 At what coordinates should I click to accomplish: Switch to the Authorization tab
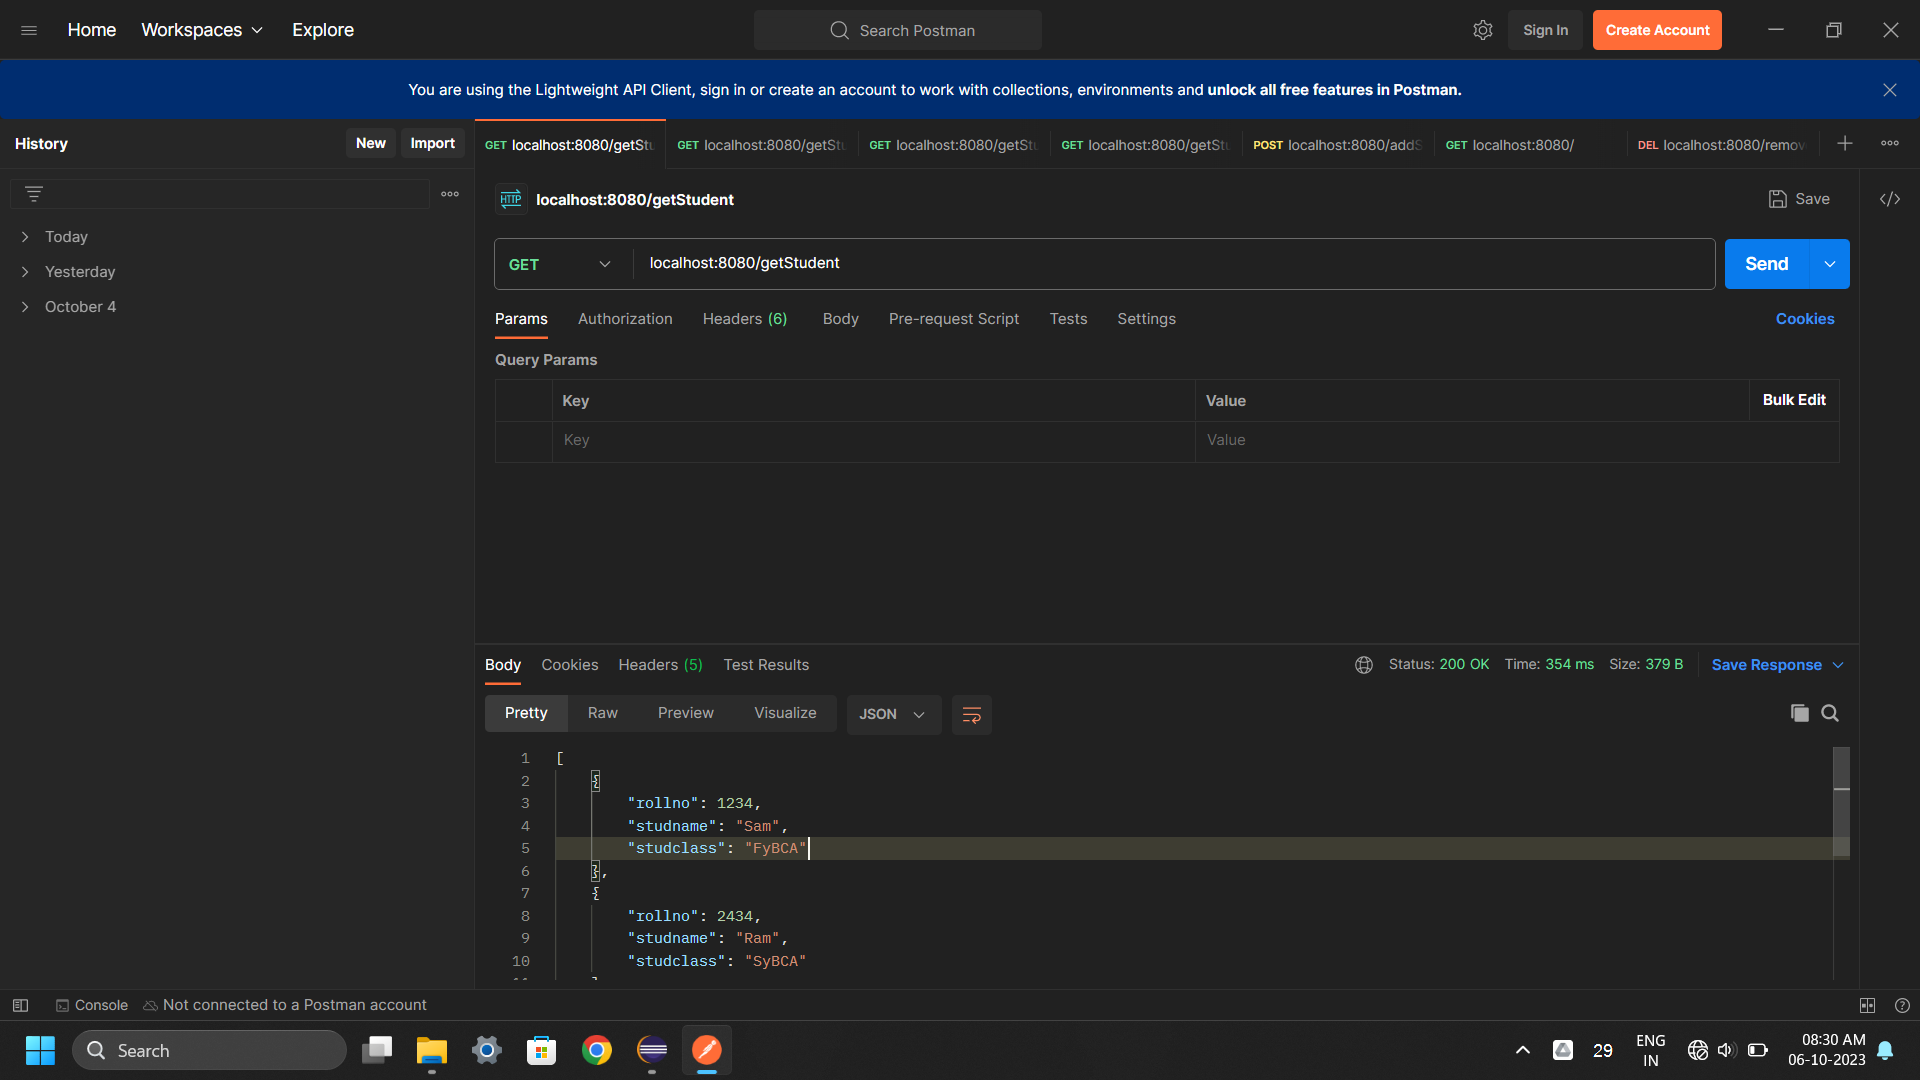[x=625, y=319]
